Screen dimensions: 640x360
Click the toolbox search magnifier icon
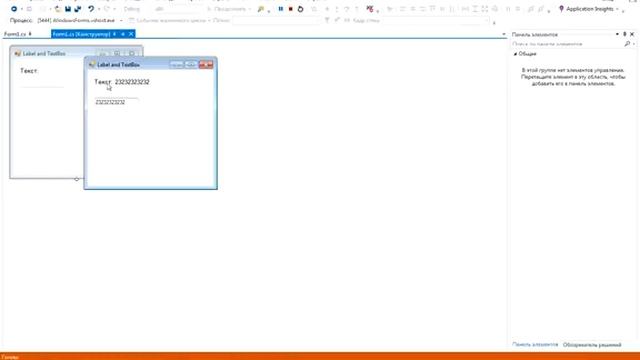(x=627, y=44)
